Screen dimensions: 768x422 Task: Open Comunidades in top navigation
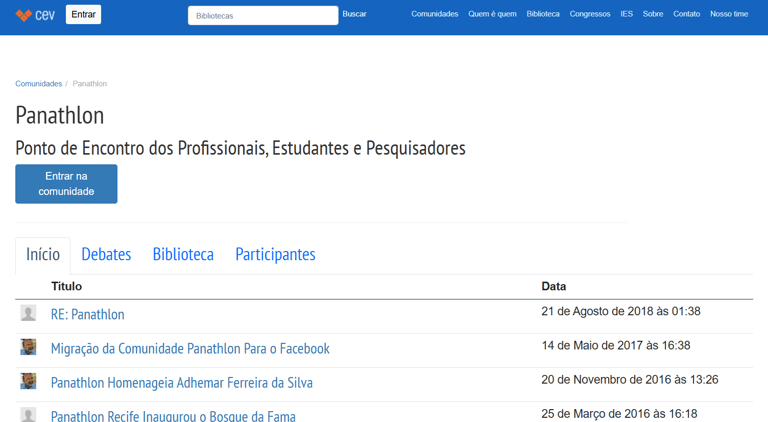pyautogui.click(x=434, y=14)
